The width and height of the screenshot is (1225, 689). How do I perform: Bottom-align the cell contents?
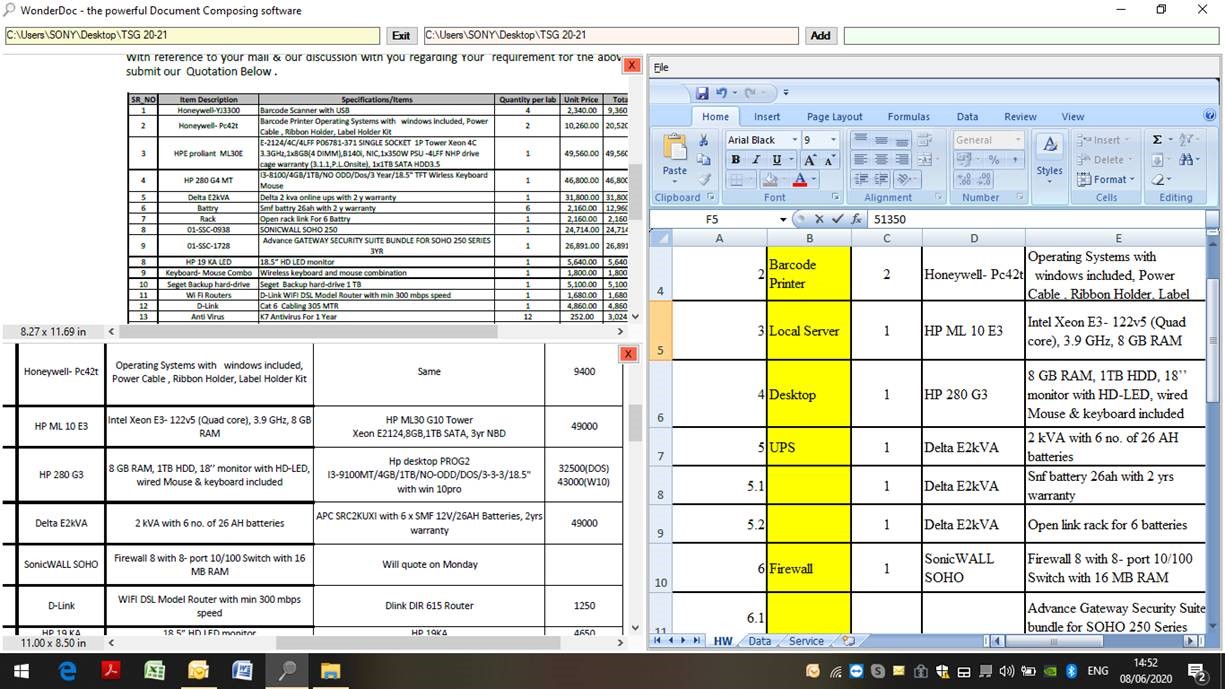coord(902,140)
